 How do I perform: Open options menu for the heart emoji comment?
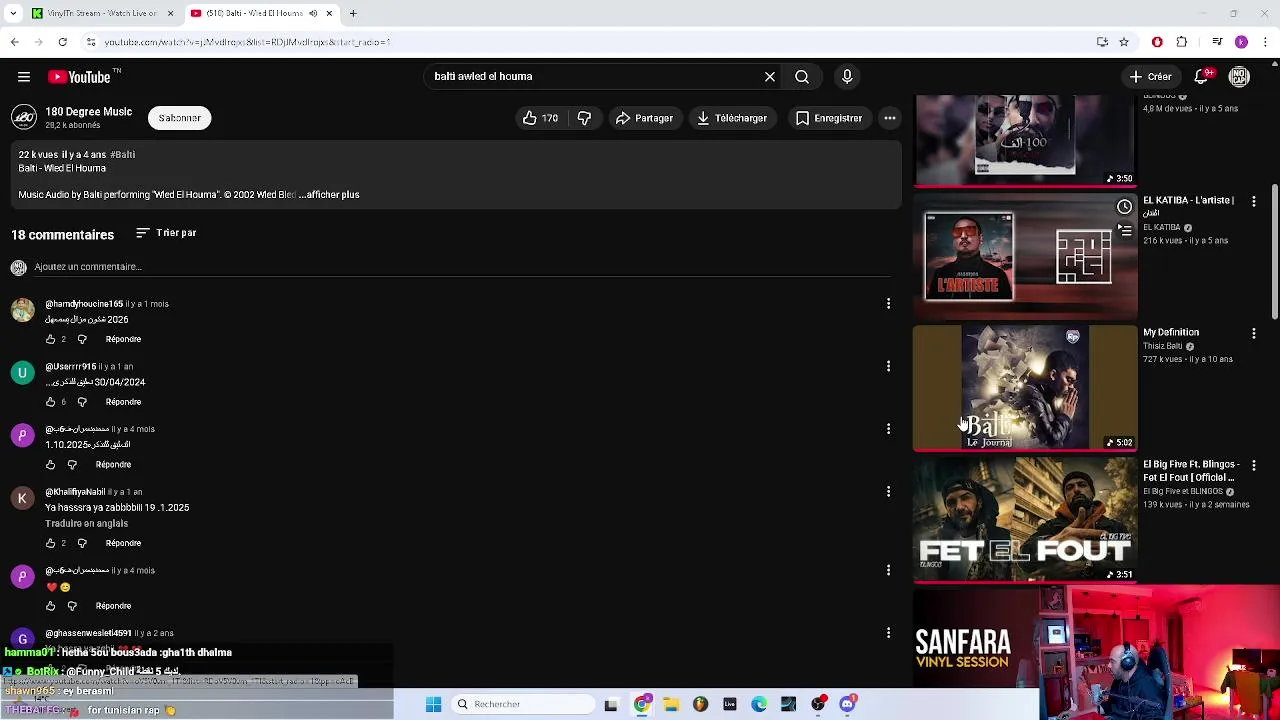pyautogui.click(x=888, y=570)
